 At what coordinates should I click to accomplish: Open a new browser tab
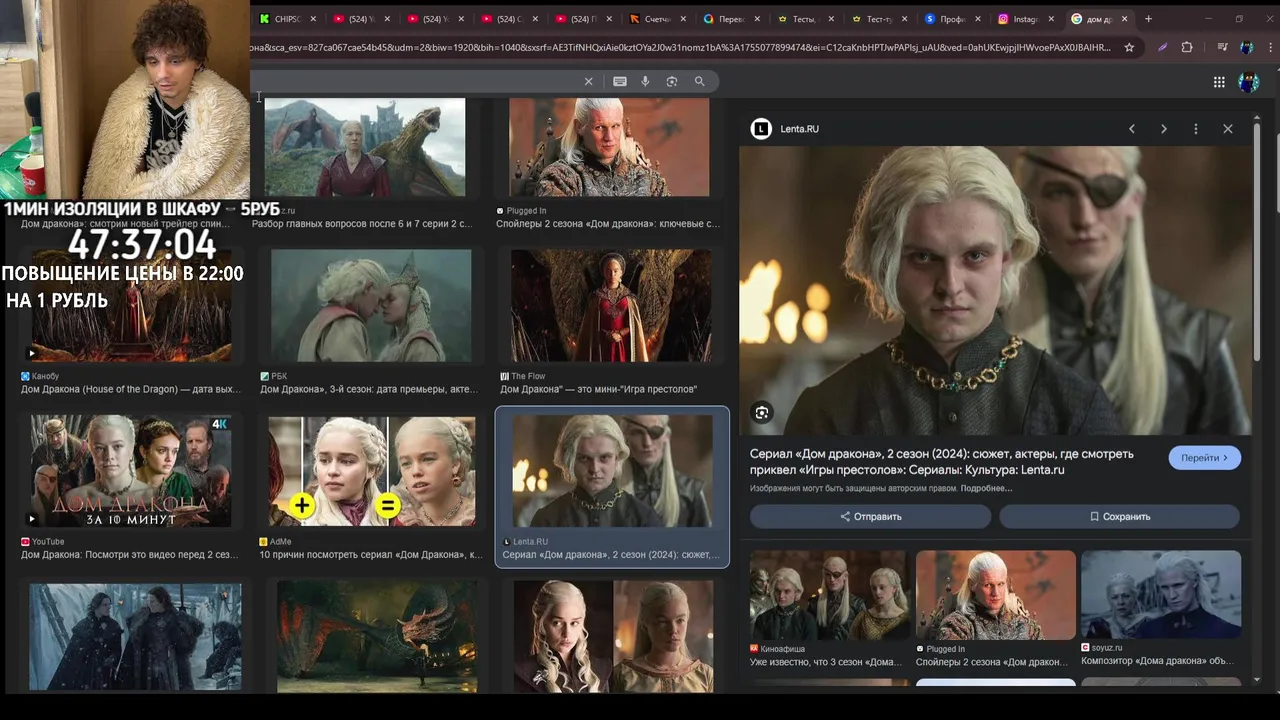click(1148, 19)
